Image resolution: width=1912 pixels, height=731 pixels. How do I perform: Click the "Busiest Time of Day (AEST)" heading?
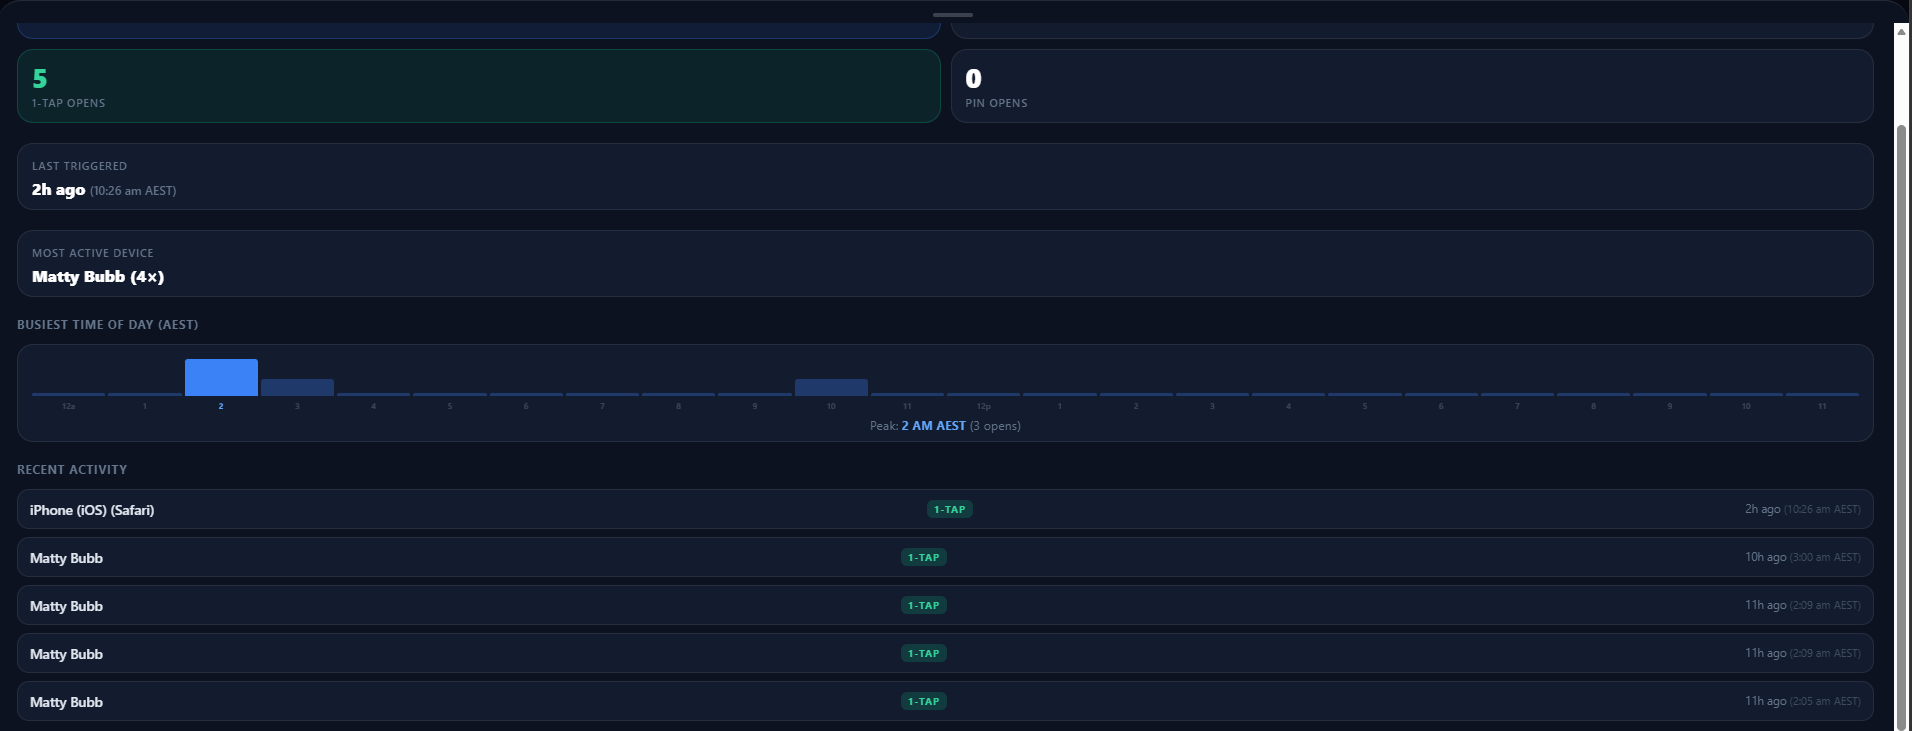108,325
